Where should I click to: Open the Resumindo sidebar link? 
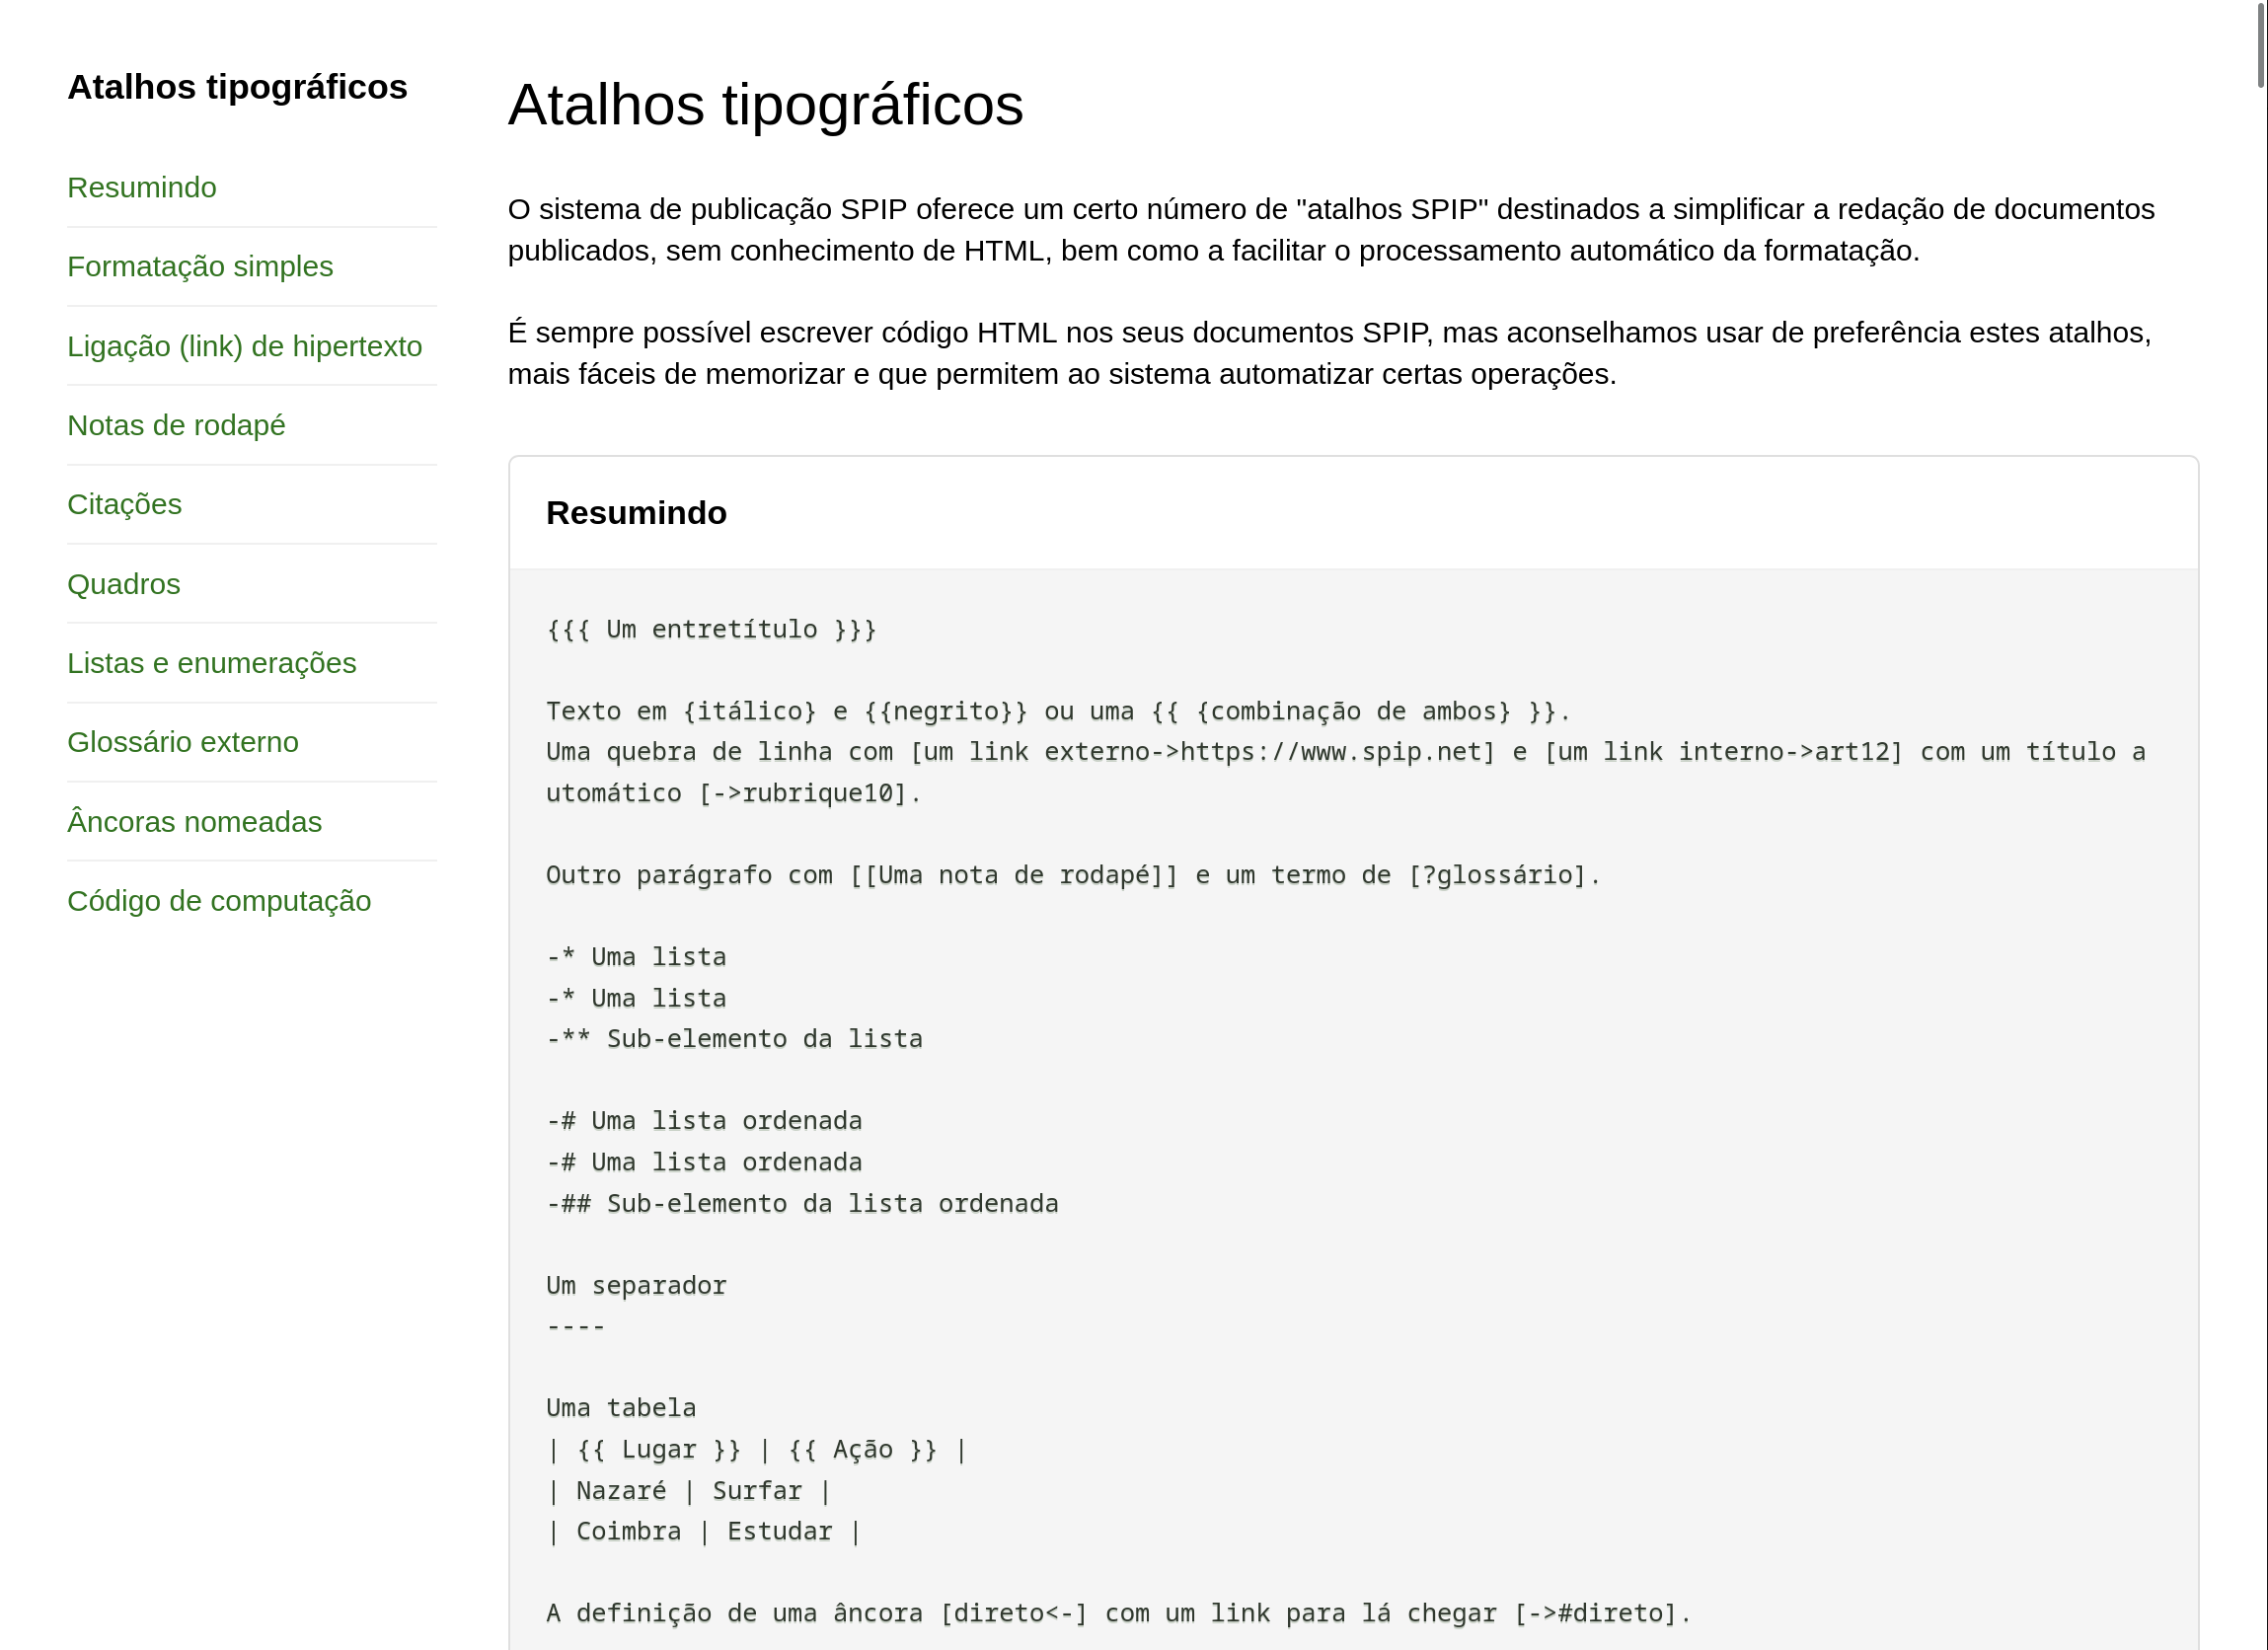(x=141, y=188)
